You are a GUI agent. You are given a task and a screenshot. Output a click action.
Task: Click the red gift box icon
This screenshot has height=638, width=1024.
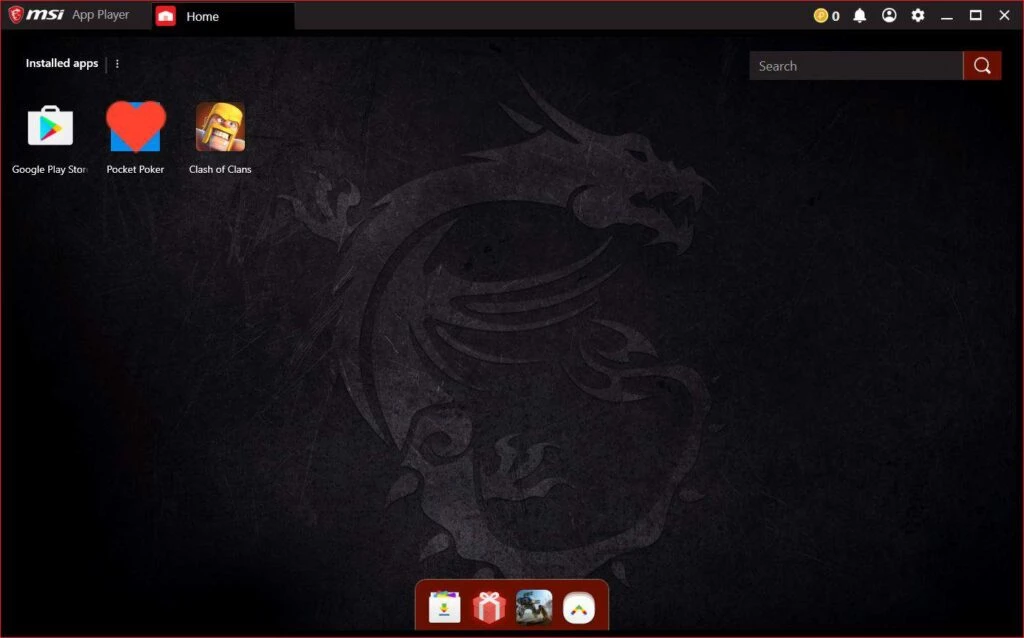tap(489, 607)
